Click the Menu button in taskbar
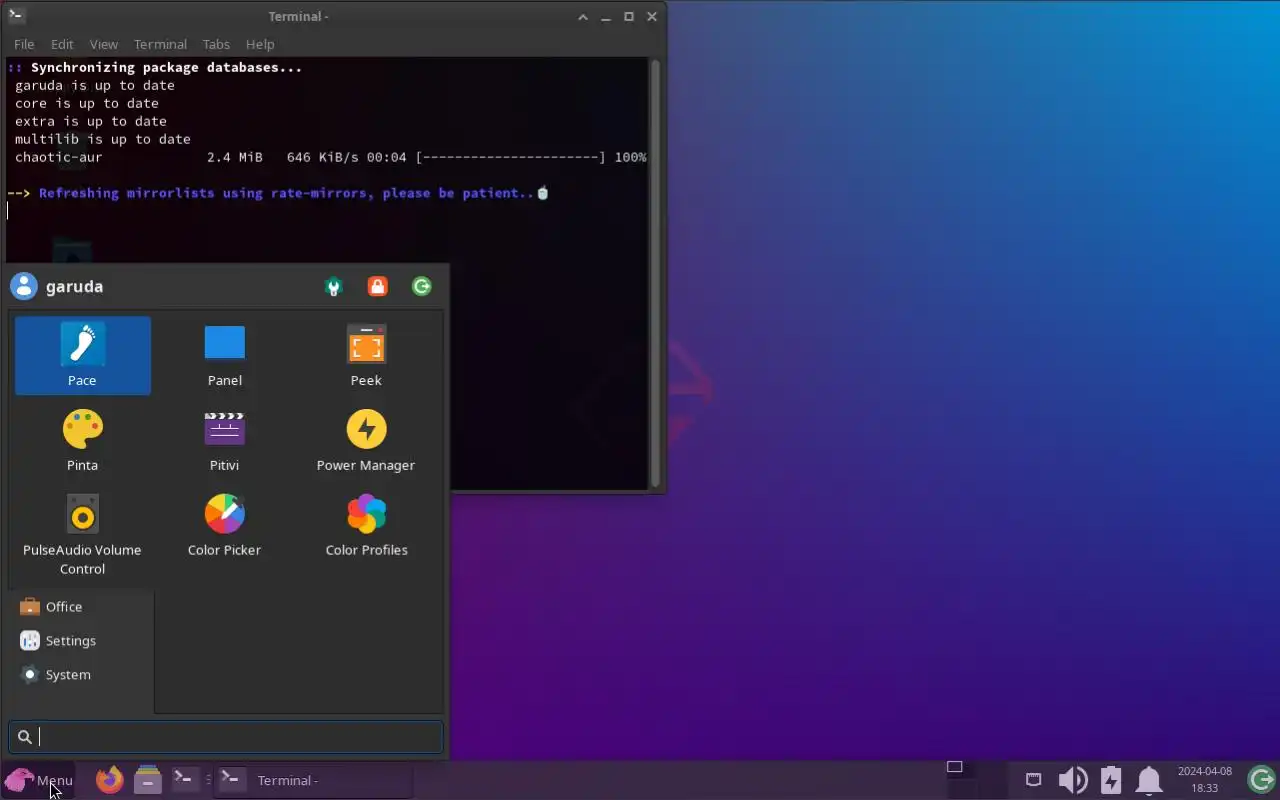 click(38, 780)
